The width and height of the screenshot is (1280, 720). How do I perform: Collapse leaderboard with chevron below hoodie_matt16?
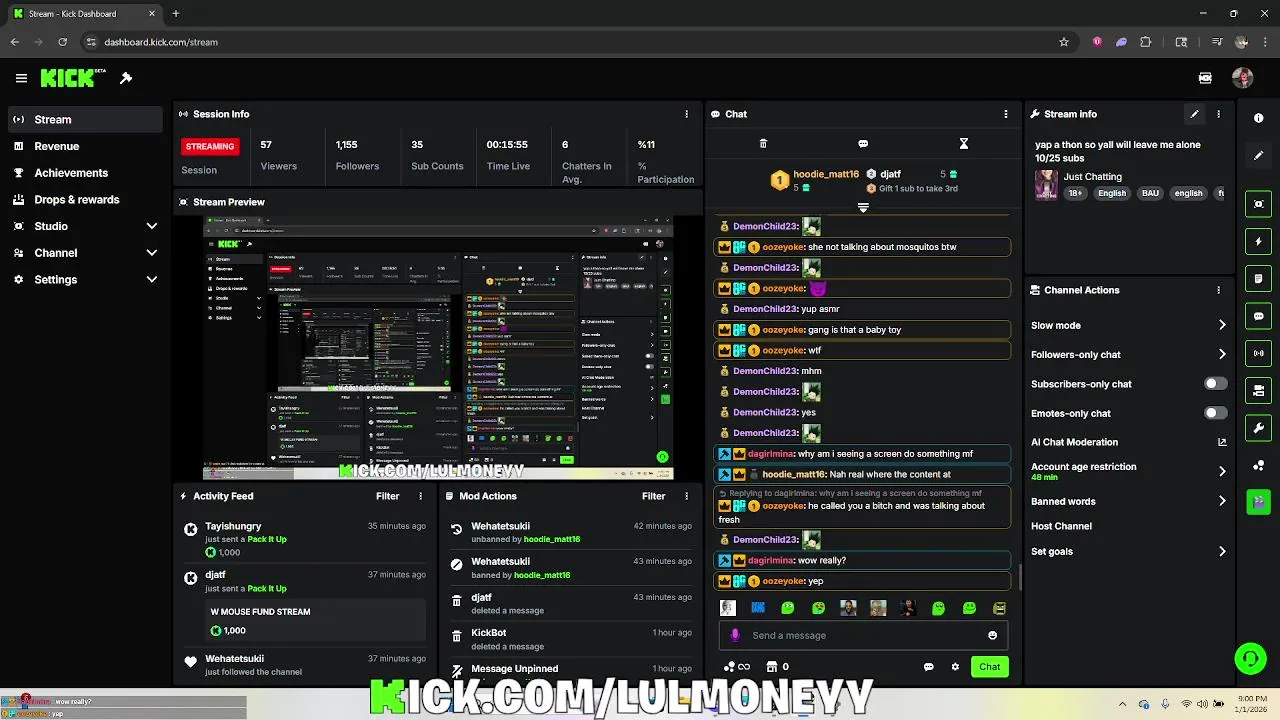[863, 208]
